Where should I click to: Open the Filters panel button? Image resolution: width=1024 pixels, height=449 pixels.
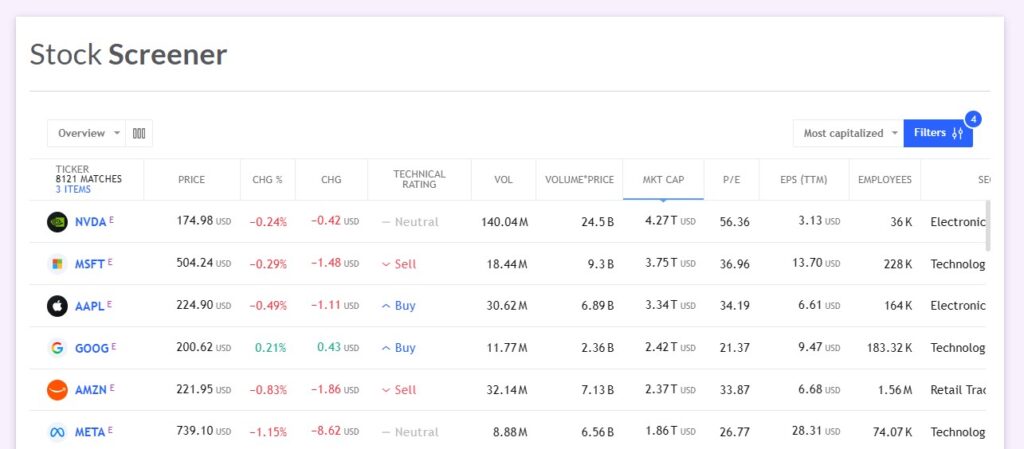click(938, 133)
